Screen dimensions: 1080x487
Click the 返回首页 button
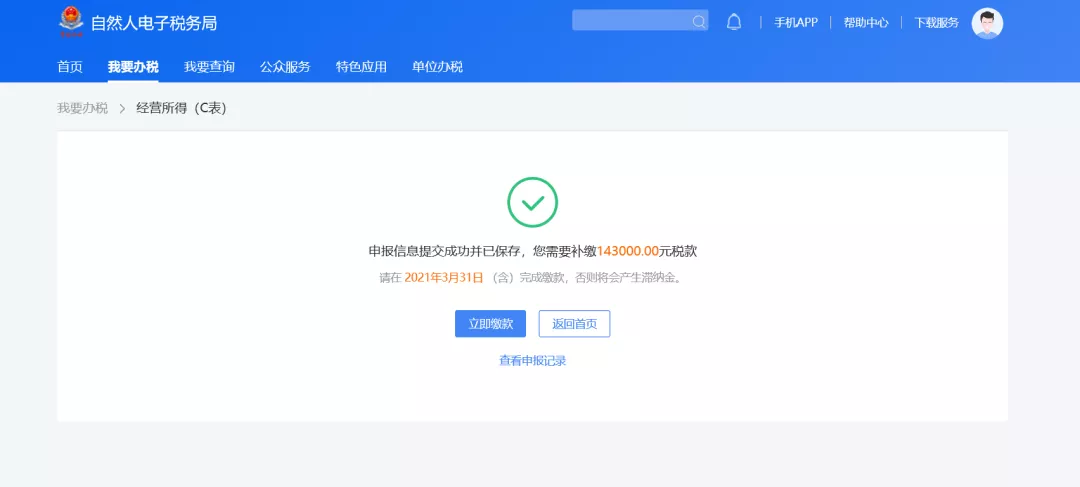[574, 324]
